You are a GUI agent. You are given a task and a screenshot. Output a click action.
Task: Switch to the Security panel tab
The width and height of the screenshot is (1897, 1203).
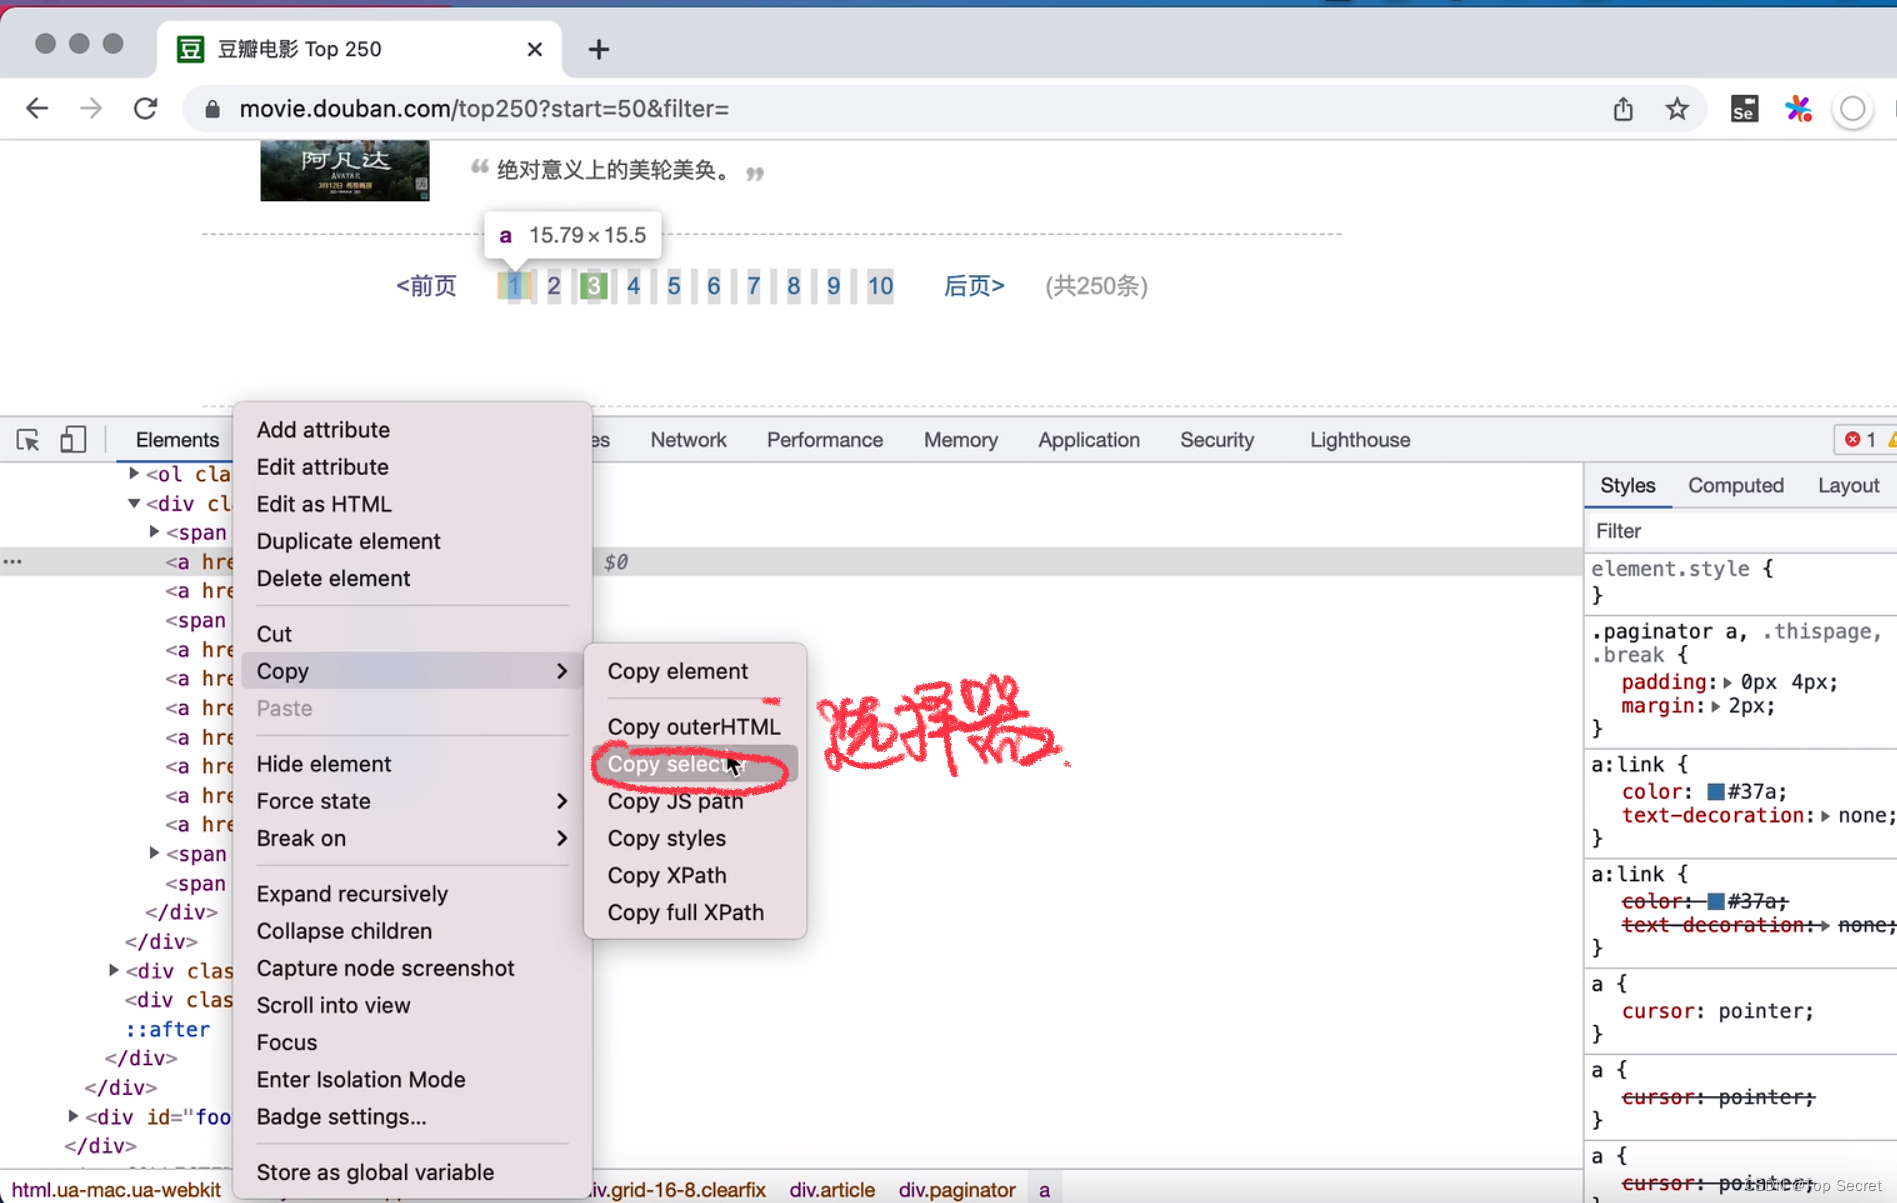(x=1217, y=440)
